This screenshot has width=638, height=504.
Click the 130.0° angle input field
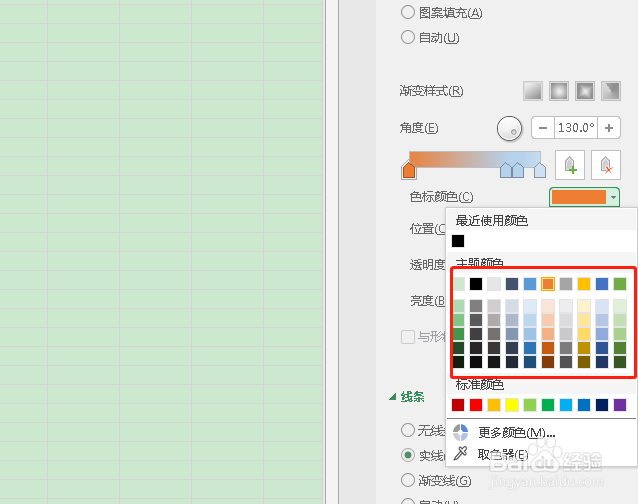576,128
